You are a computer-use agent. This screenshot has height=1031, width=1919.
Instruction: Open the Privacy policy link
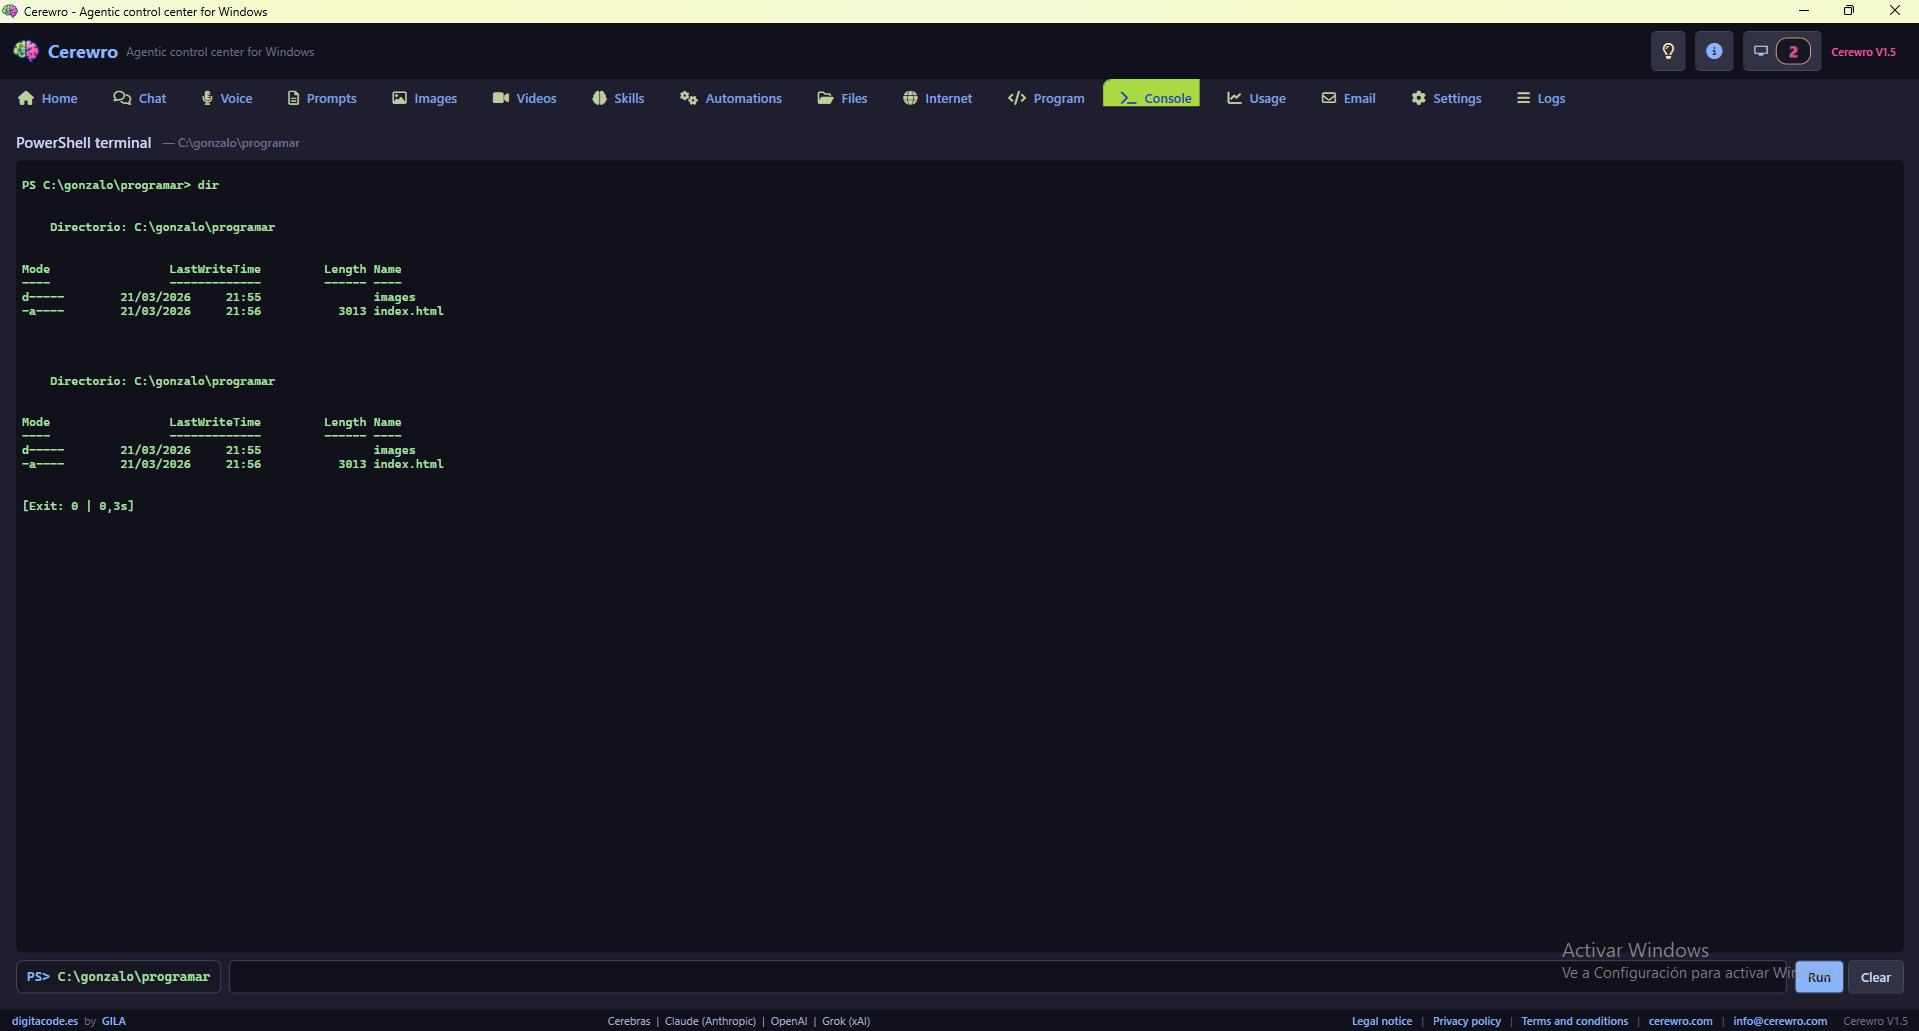click(x=1466, y=1021)
